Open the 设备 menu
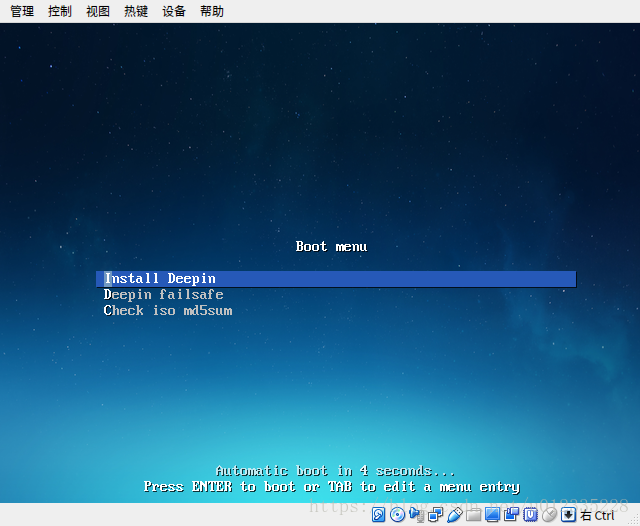Screen dimensions: 640x526 pos(174,11)
